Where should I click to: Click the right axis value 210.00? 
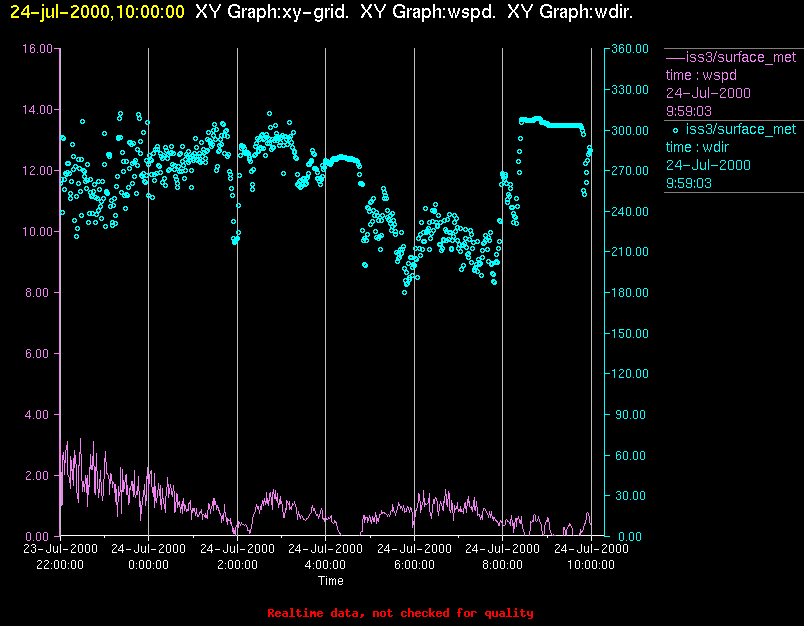[x=630, y=252]
